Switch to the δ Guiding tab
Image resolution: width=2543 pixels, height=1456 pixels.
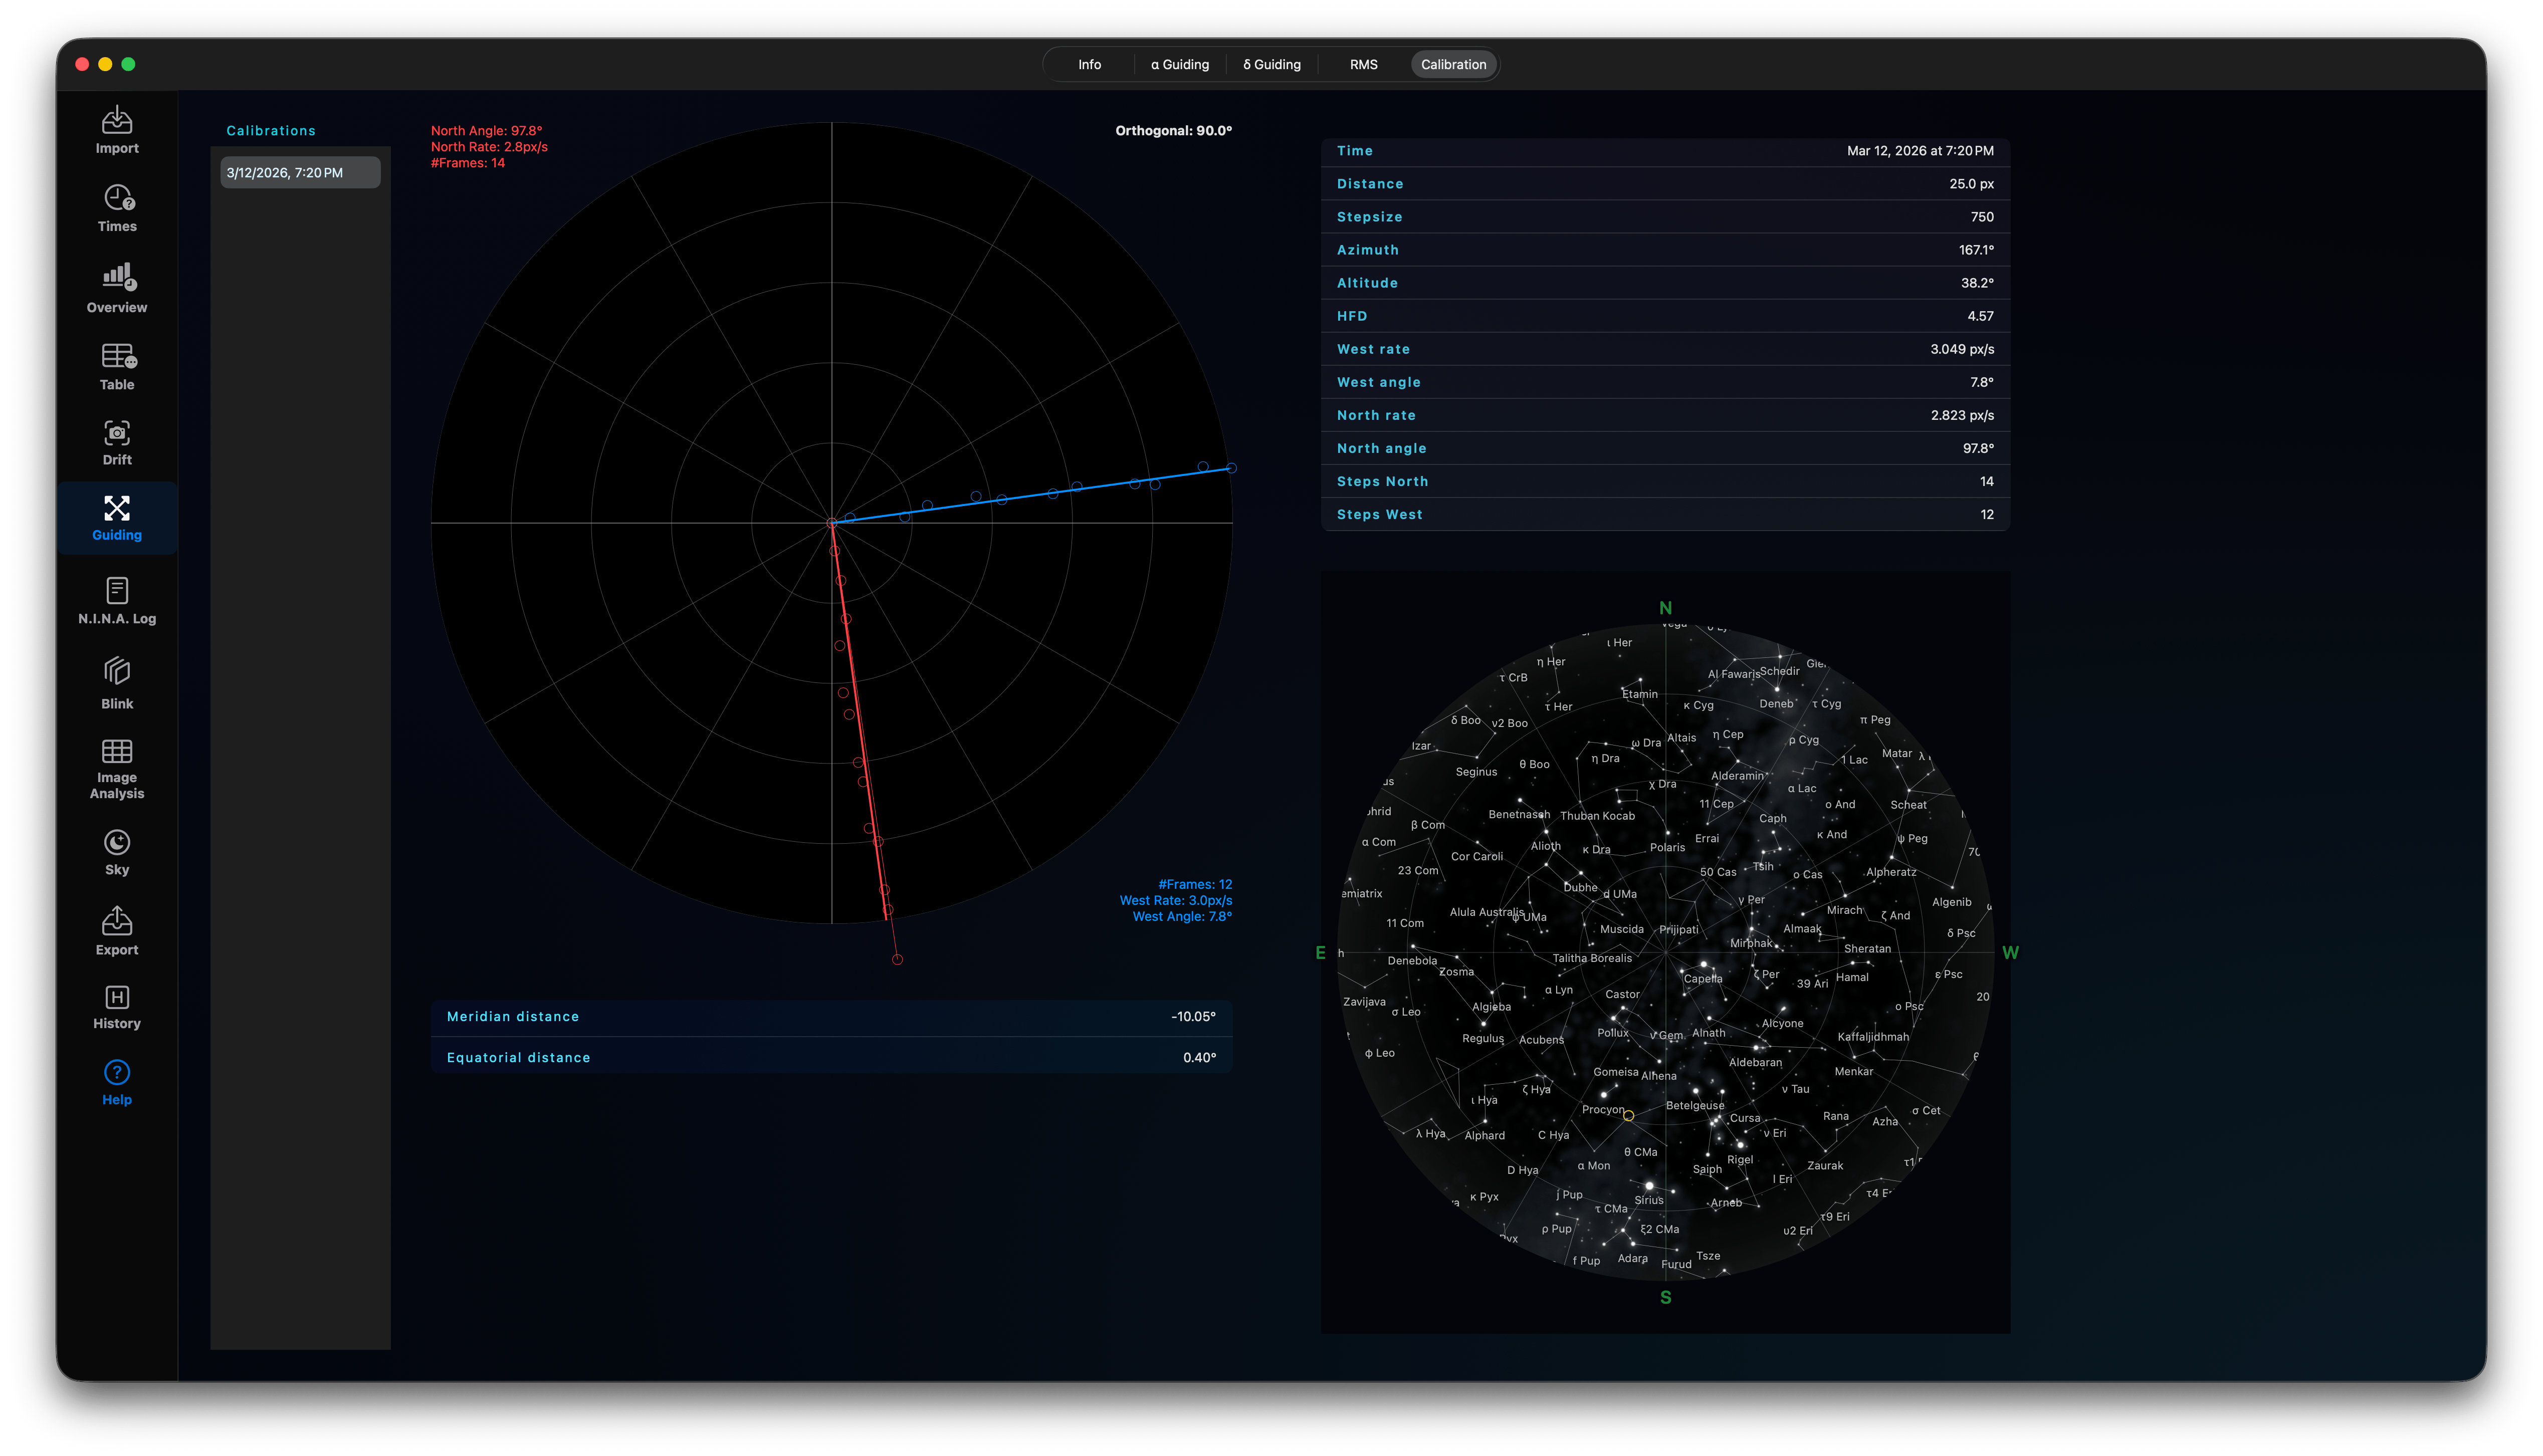pyautogui.click(x=1272, y=64)
